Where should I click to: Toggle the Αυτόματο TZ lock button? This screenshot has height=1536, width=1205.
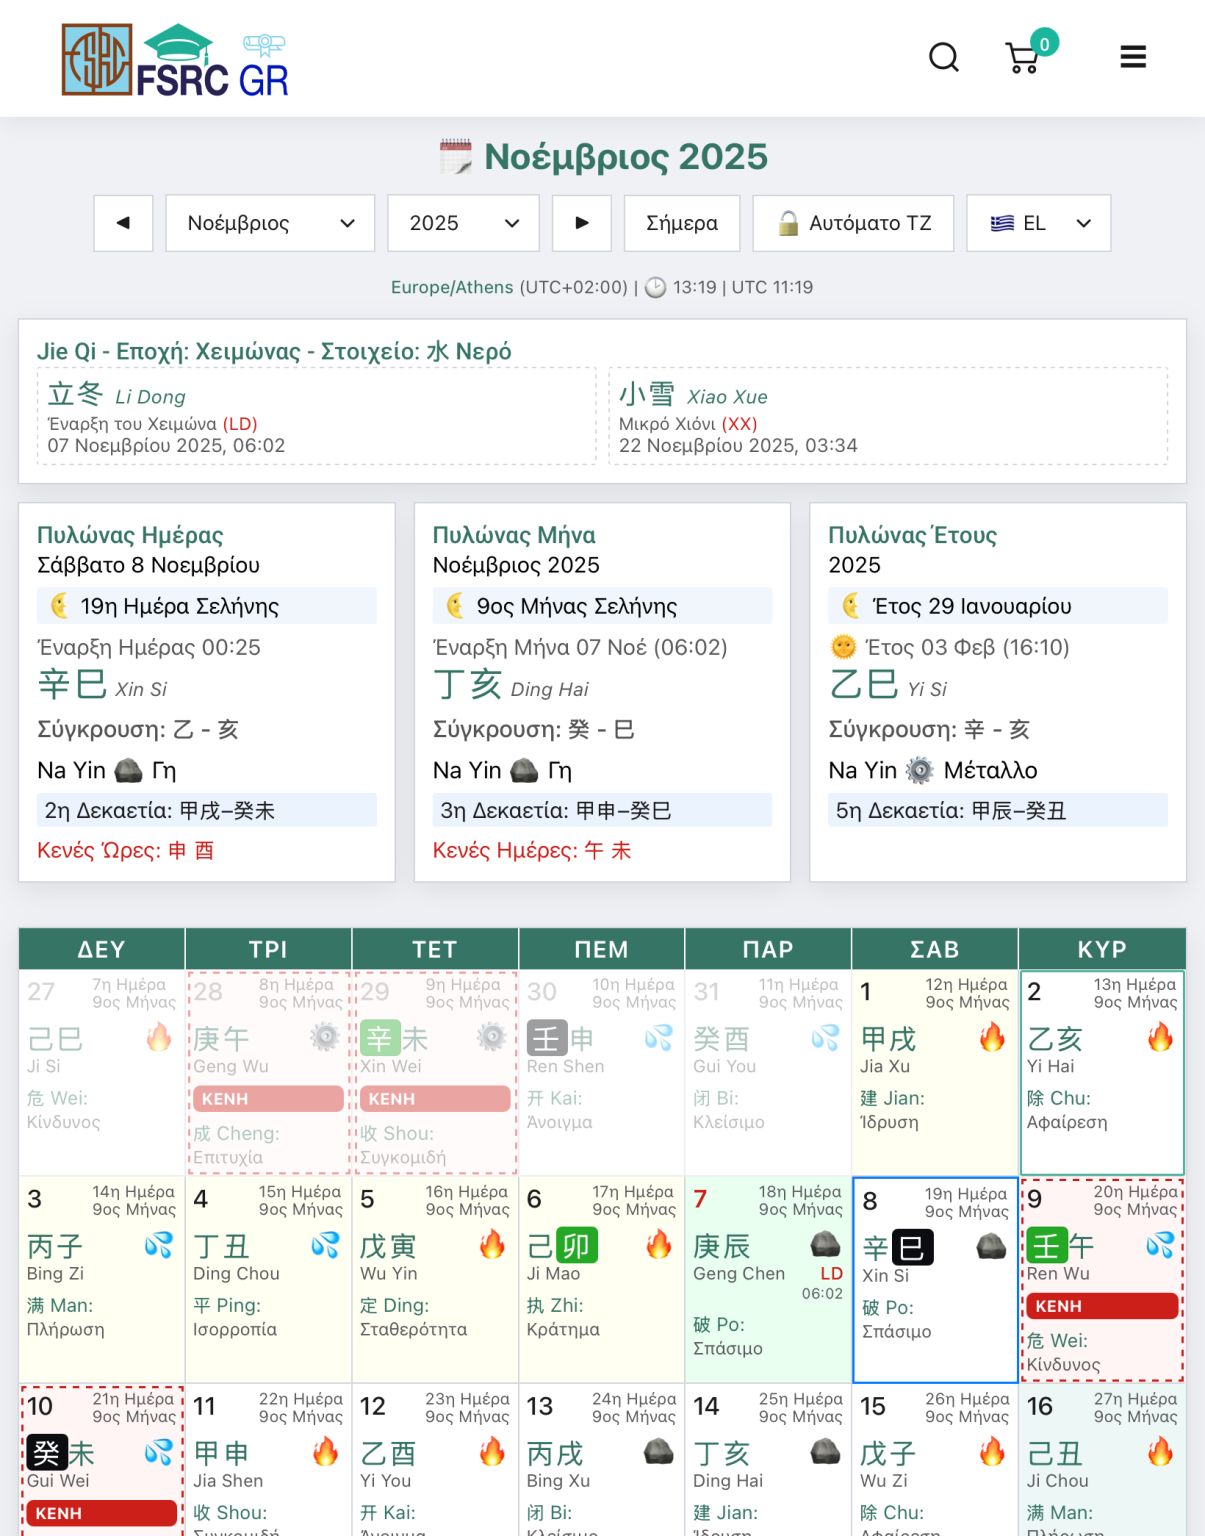pyautogui.click(x=853, y=223)
